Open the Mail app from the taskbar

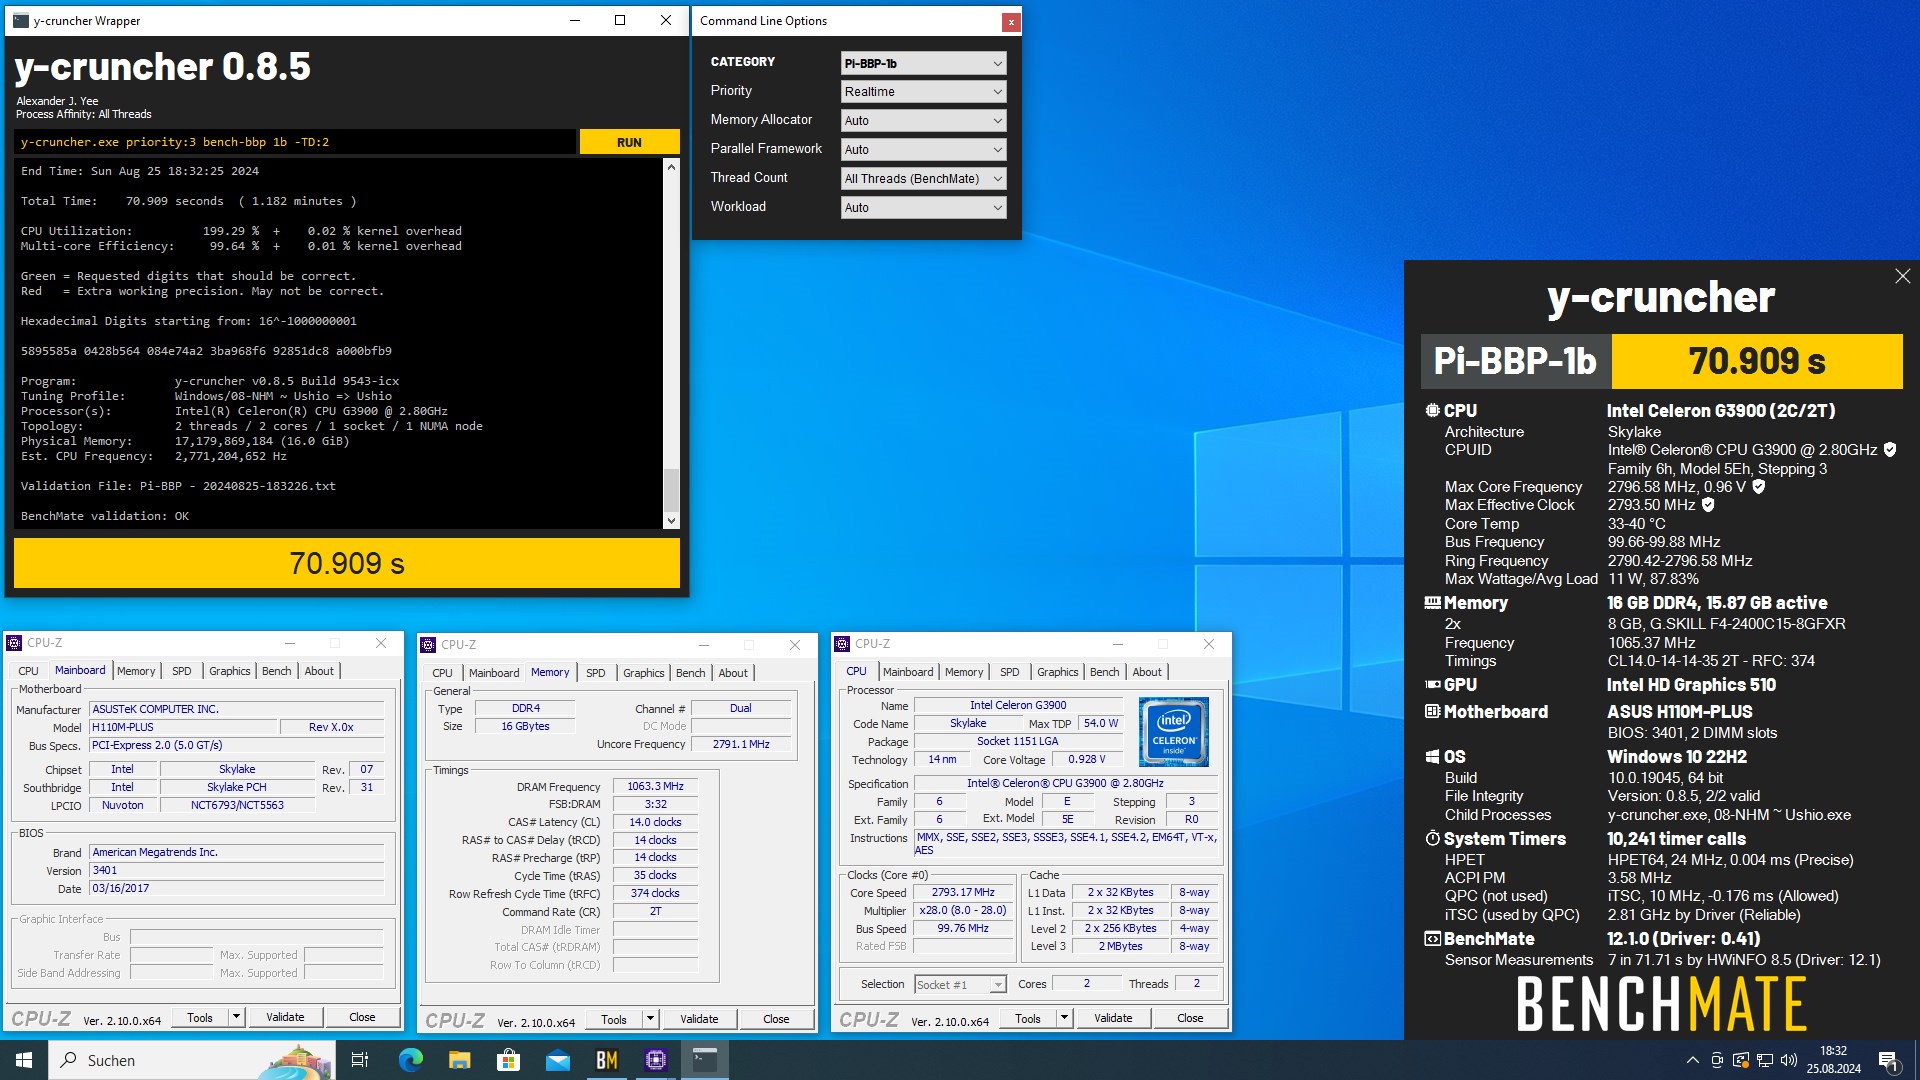pyautogui.click(x=557, y=1060)
